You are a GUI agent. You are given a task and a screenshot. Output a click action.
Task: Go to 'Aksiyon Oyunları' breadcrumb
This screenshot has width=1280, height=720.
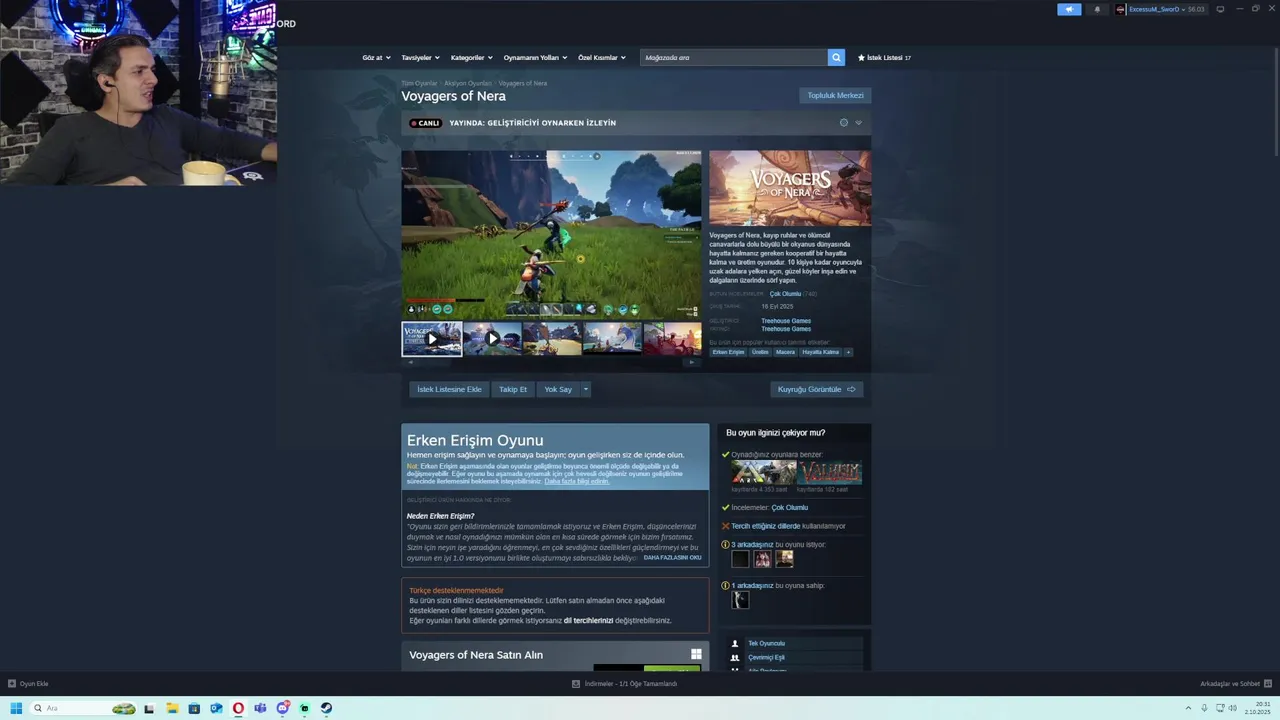(468, 83)
